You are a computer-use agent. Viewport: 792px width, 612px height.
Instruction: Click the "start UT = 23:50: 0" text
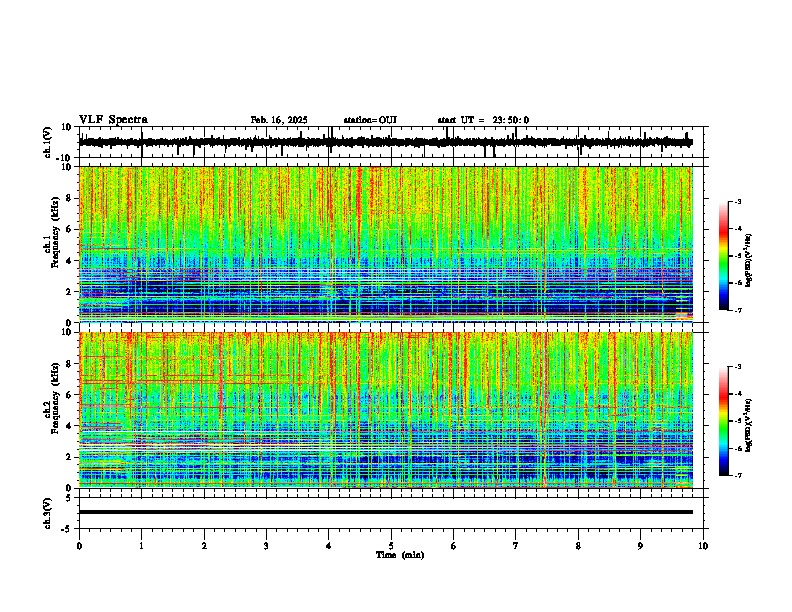pos(483,120)
